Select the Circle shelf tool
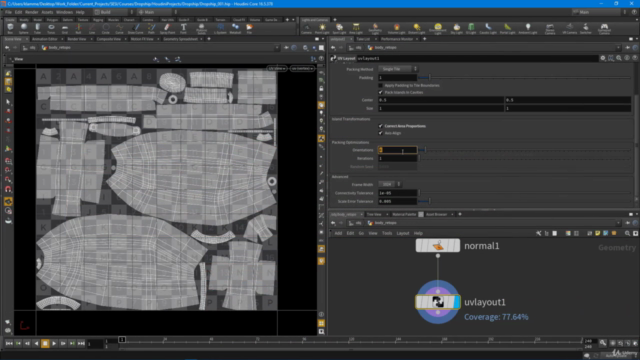The height and width of the screenshot is (360, 640). pyautogui.click(x=106, y=29)
